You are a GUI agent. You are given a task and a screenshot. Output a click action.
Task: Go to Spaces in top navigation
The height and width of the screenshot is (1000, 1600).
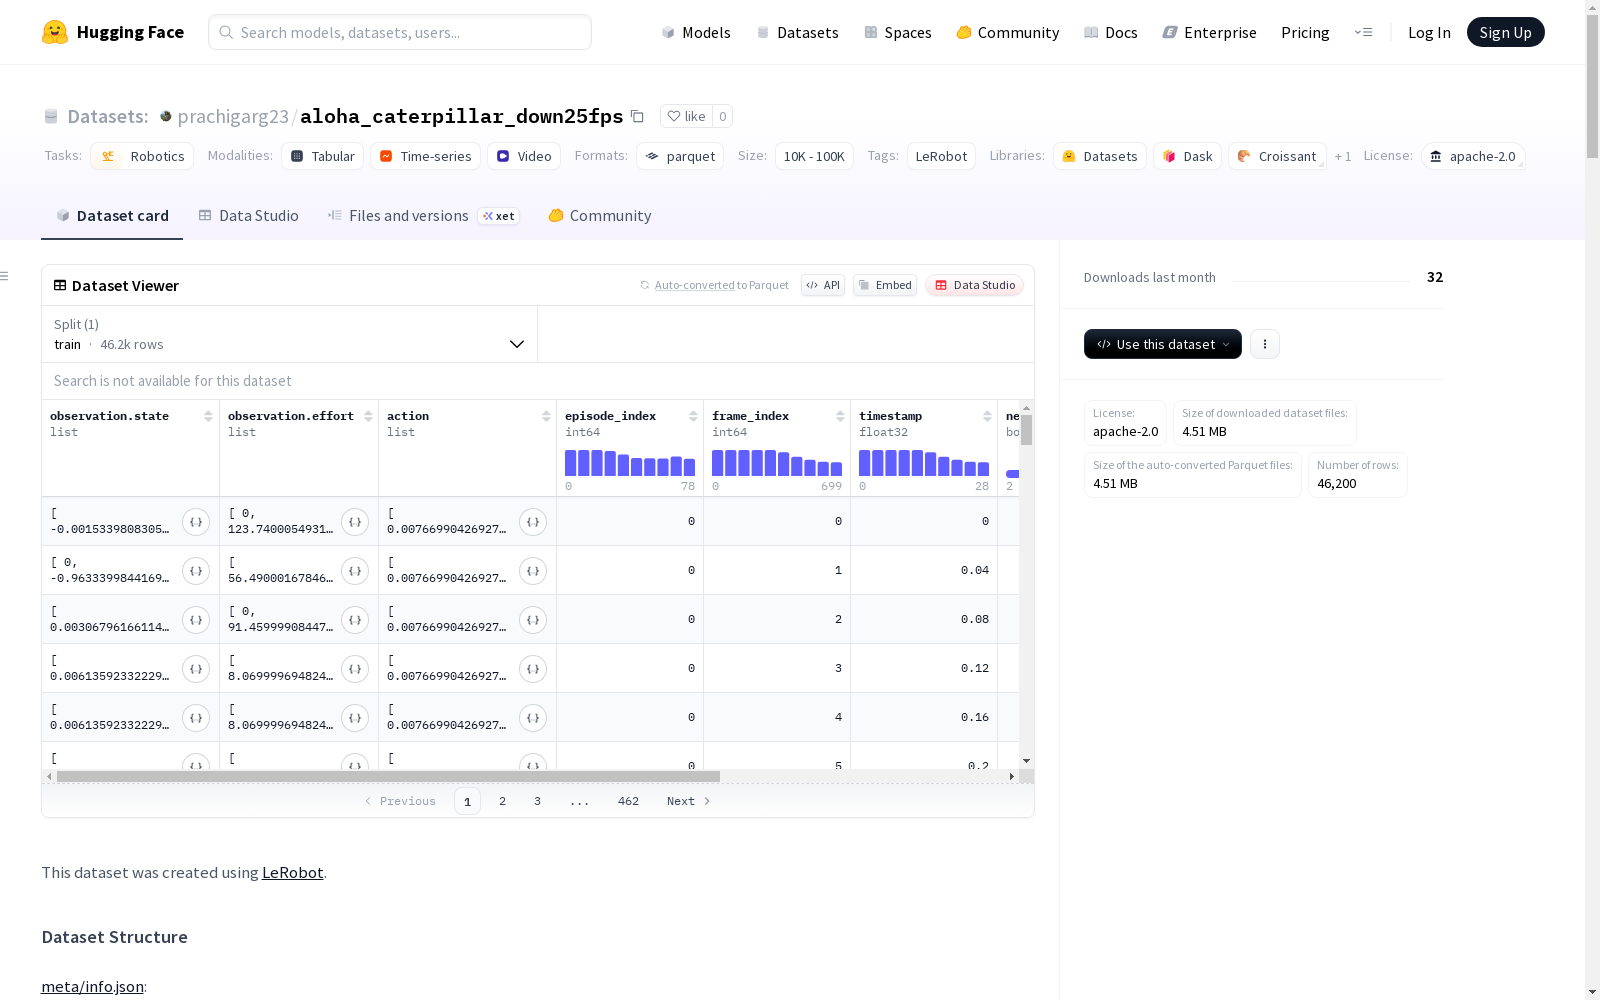point(898,32)
